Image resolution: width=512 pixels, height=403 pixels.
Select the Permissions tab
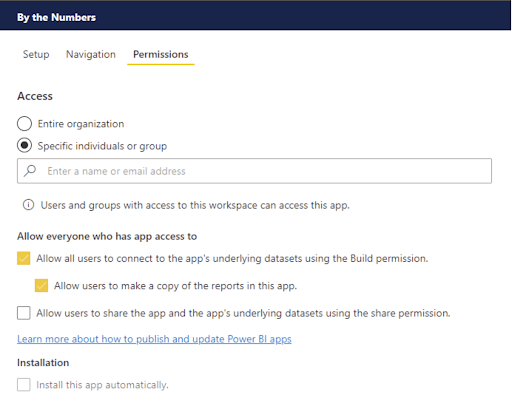point(161,54)
